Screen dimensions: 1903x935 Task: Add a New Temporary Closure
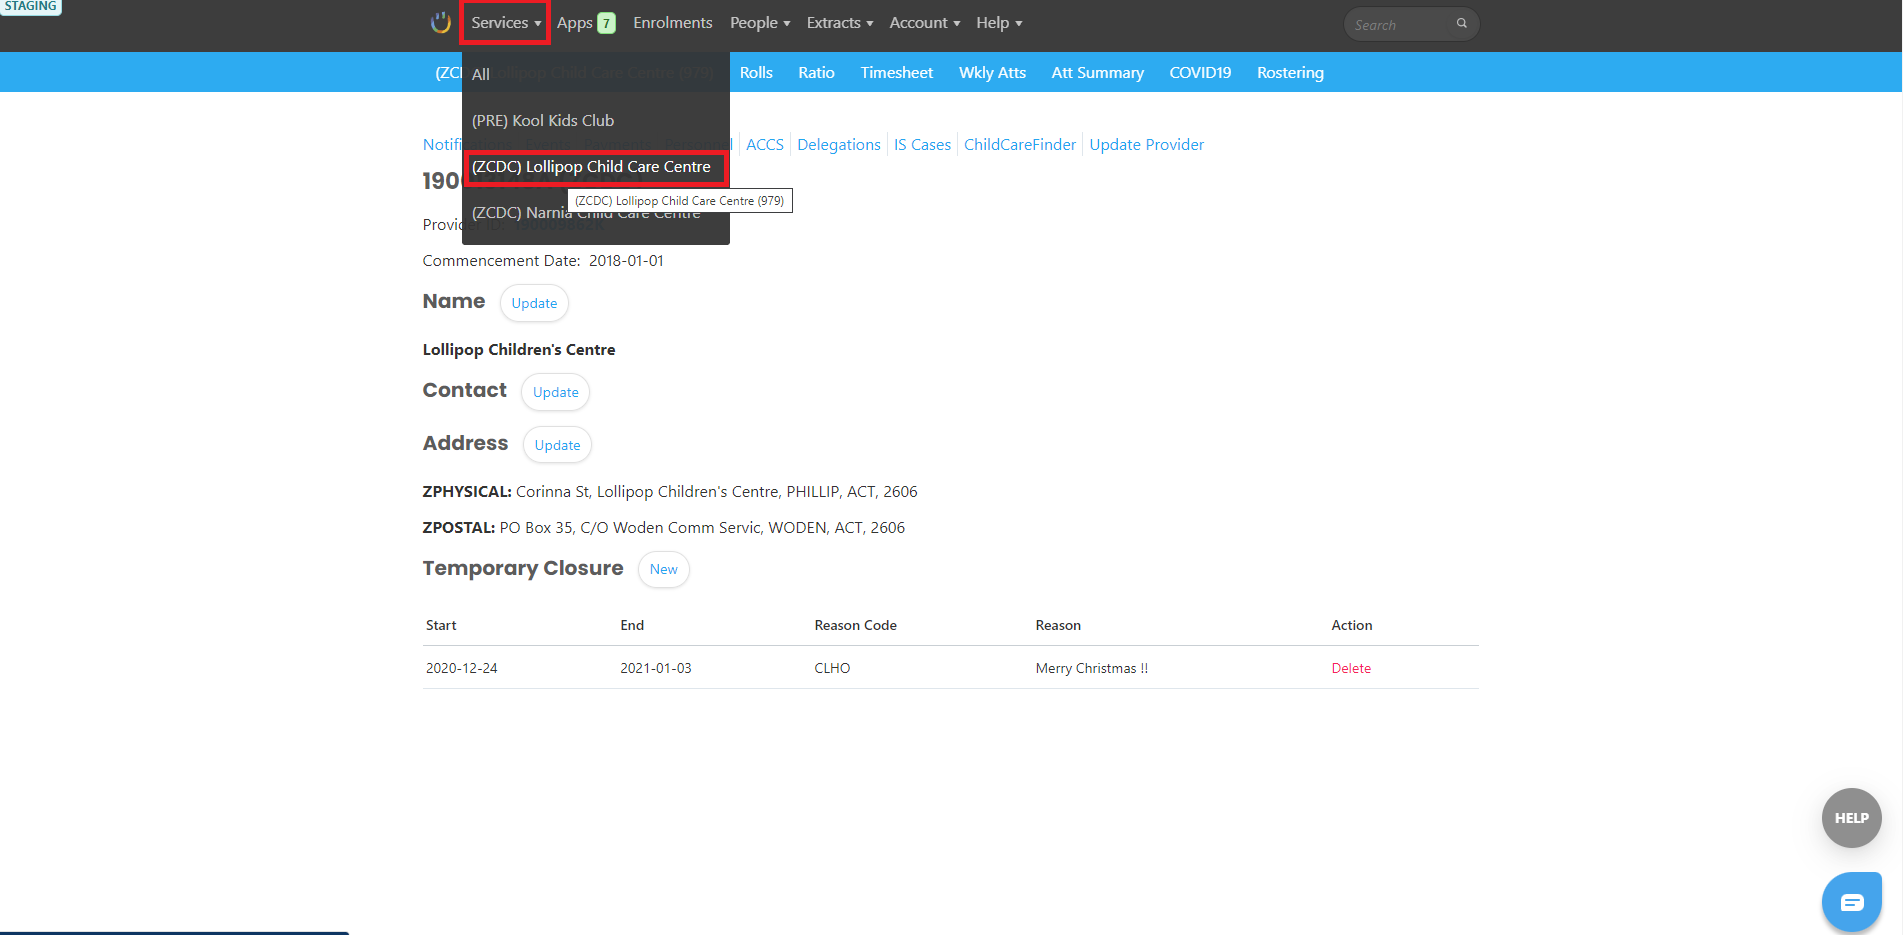(663, 569)
